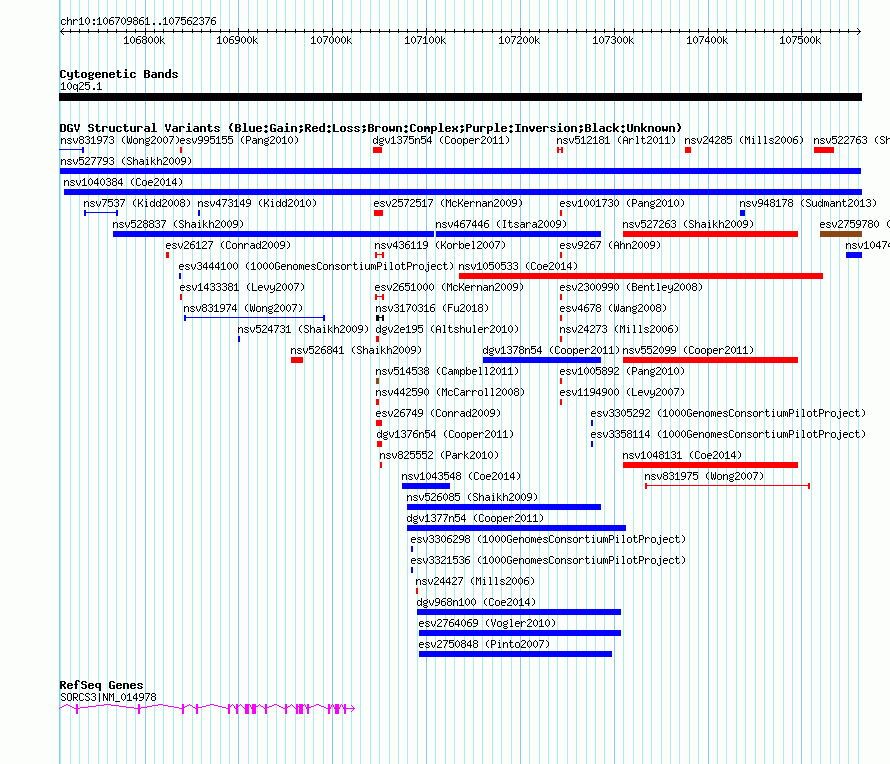Open SORCS3|NM_014978 gene label

(x=108, y=697)
